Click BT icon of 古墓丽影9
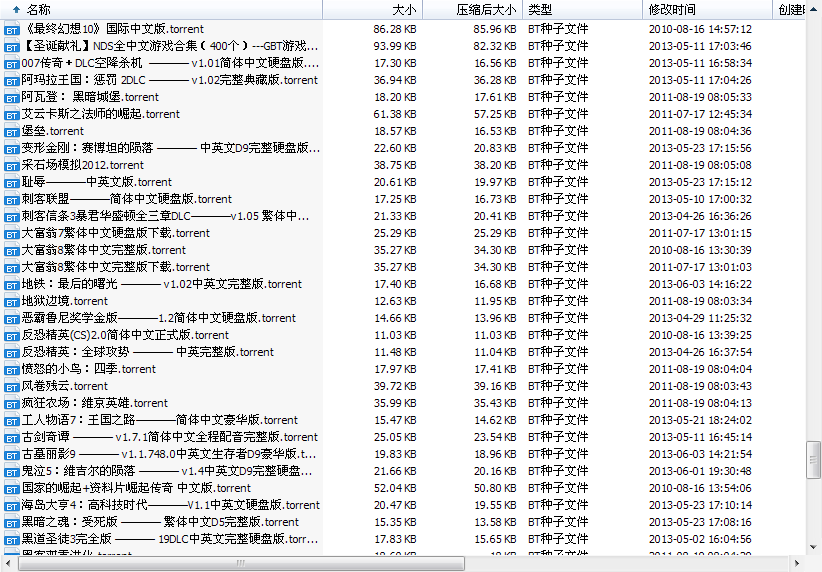The height and width of the screenshot is (572, 822). 12,455
